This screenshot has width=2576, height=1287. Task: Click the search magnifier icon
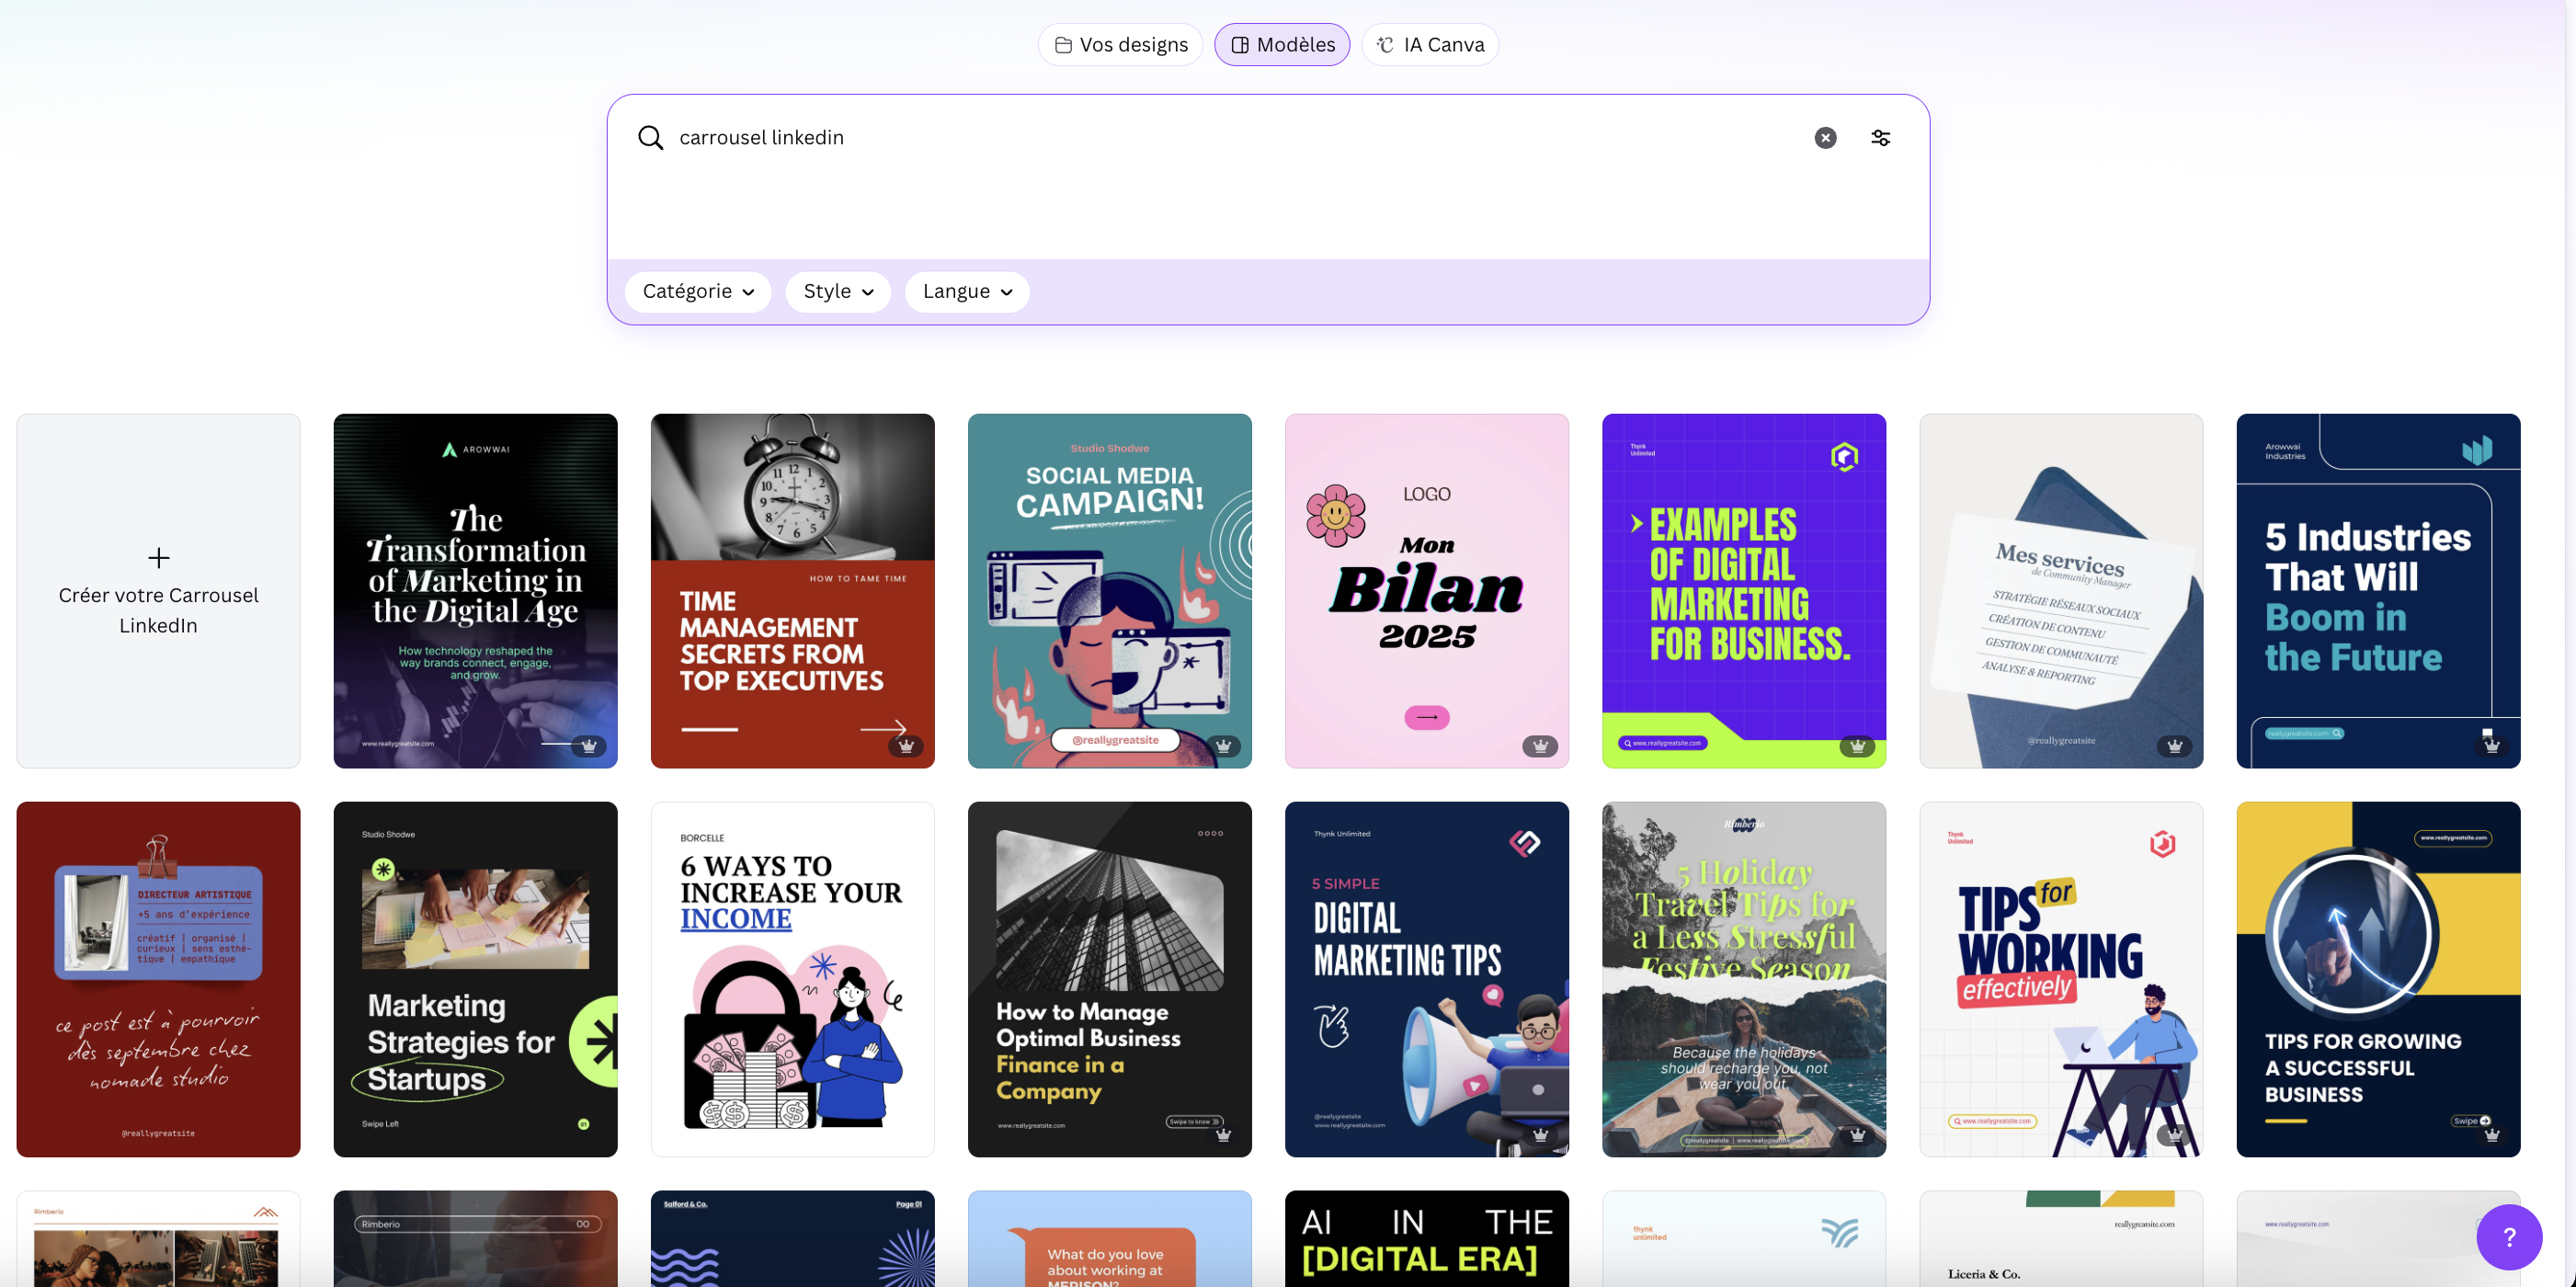click(650, 138)
